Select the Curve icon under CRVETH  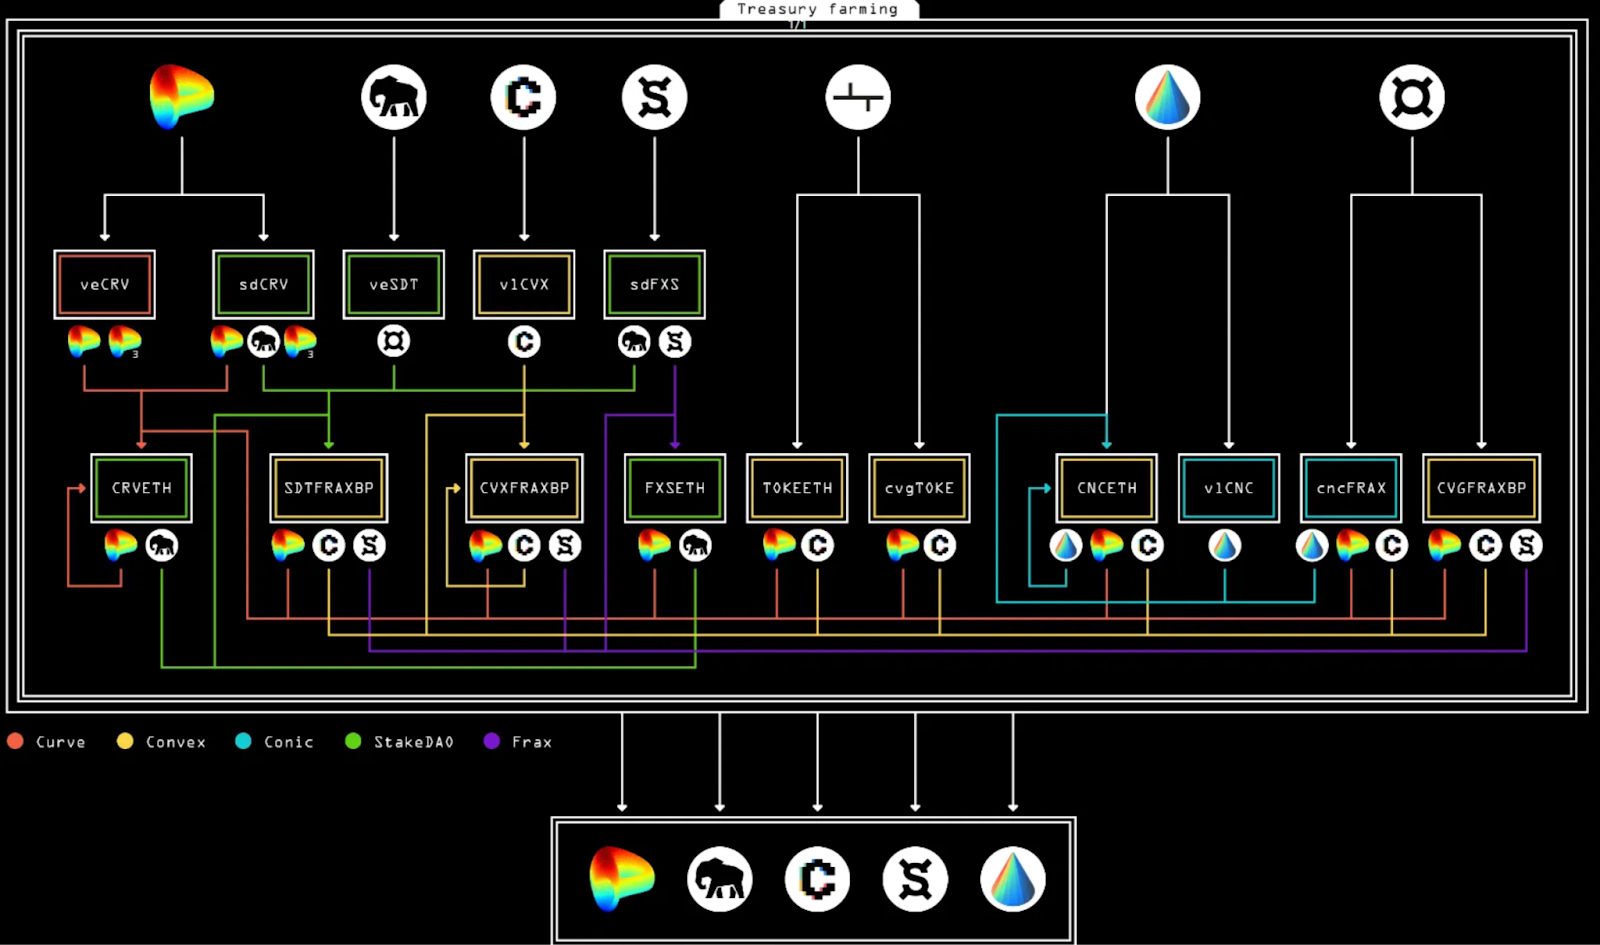click(x=121, y=545)
